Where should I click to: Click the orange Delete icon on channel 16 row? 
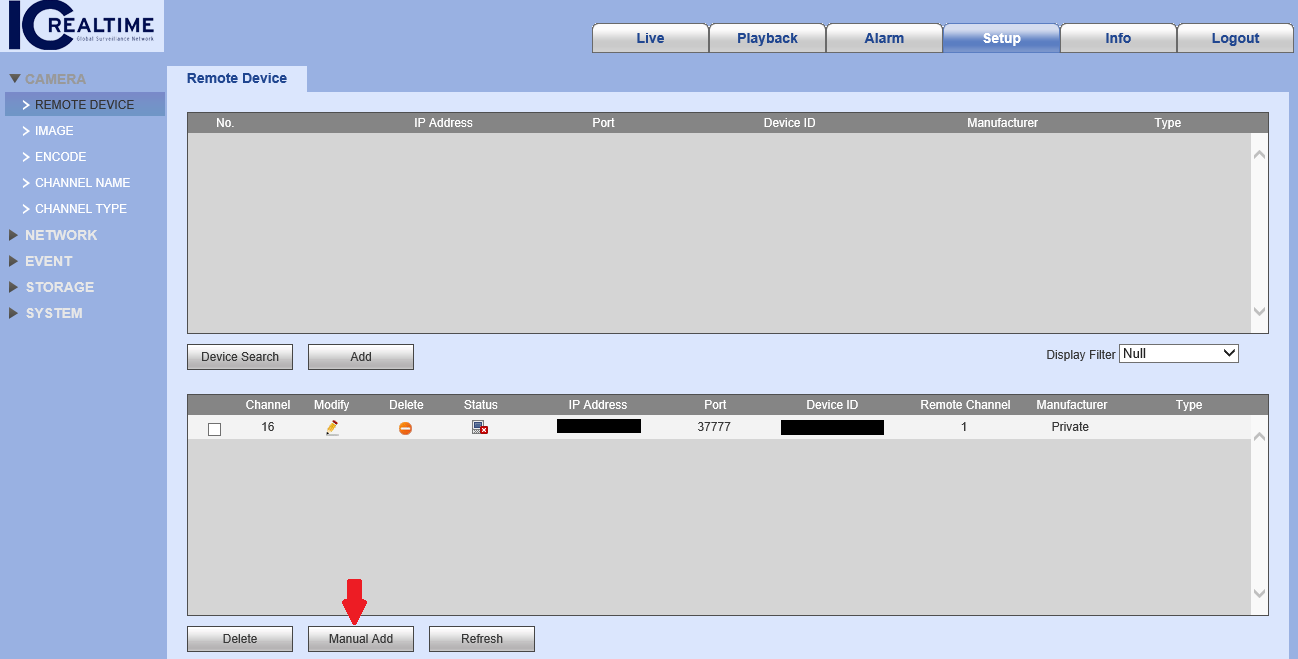(x=406, y=426)
